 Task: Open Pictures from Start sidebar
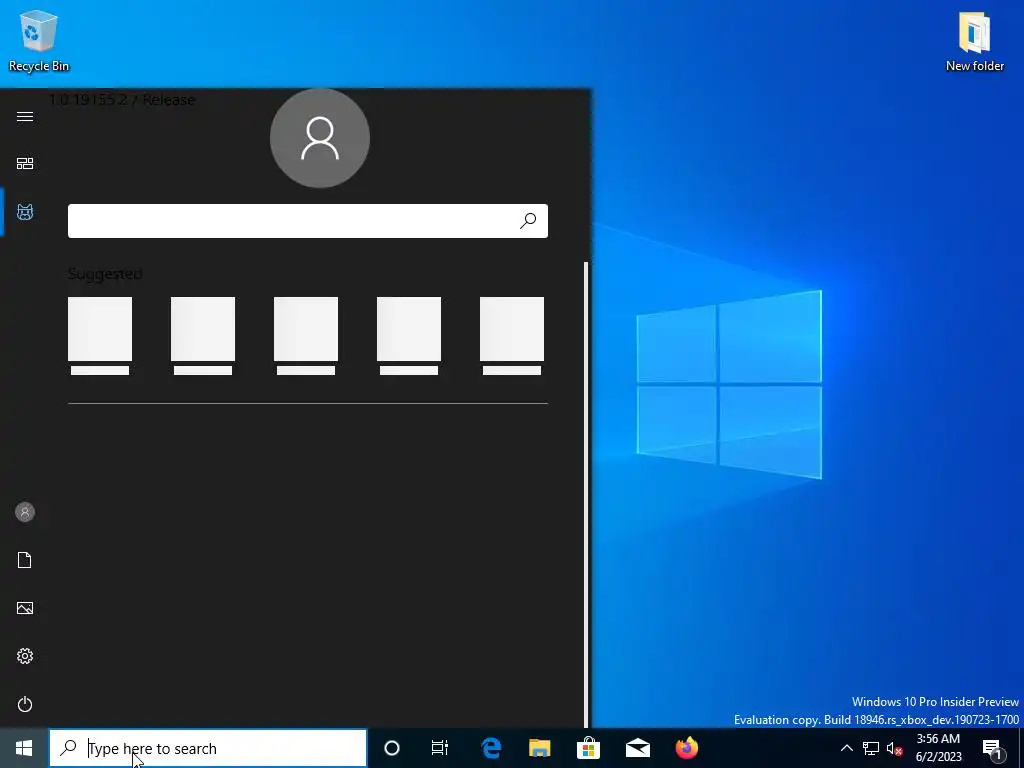click(x=25, y=608)
